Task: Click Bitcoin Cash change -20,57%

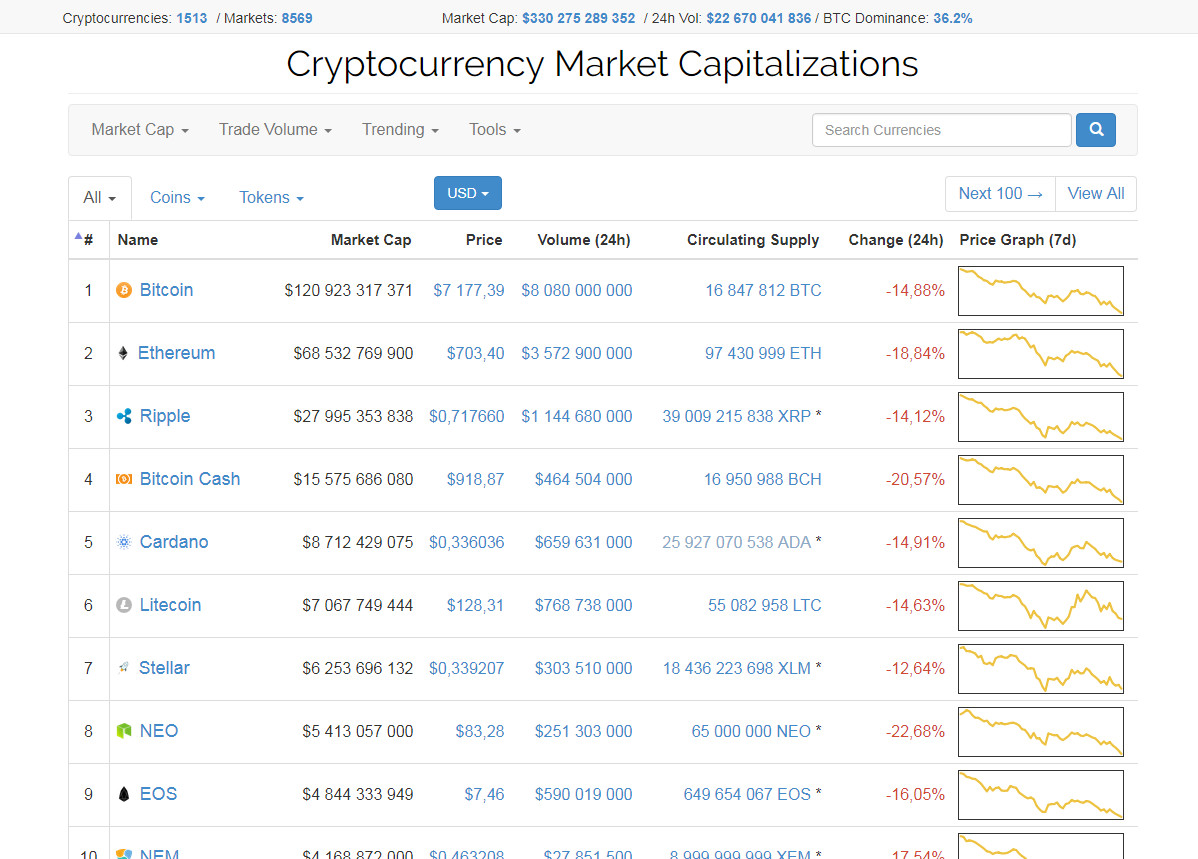Action: (x=915, y=480)
